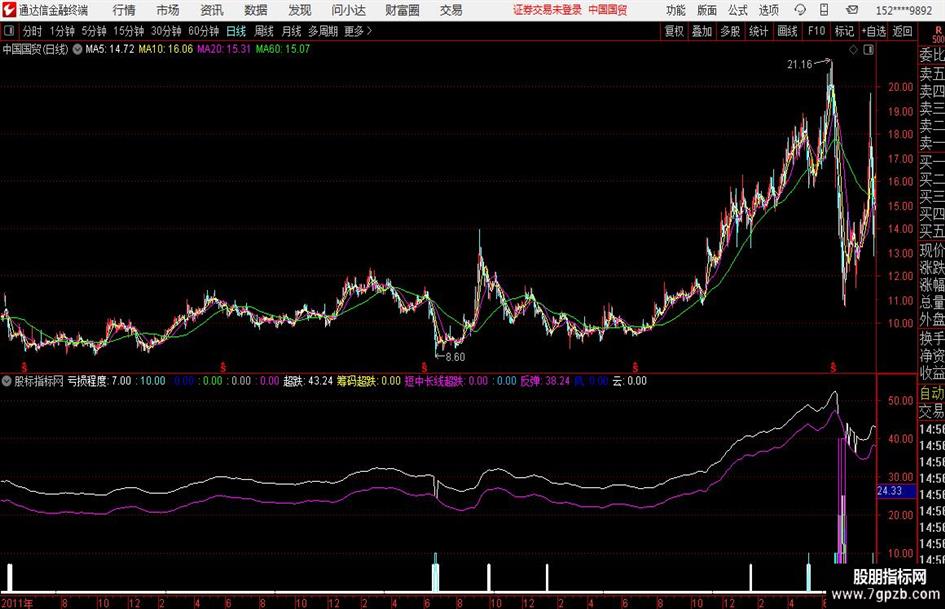Open the 多周期 multi-period view

[x=322, y=31]
